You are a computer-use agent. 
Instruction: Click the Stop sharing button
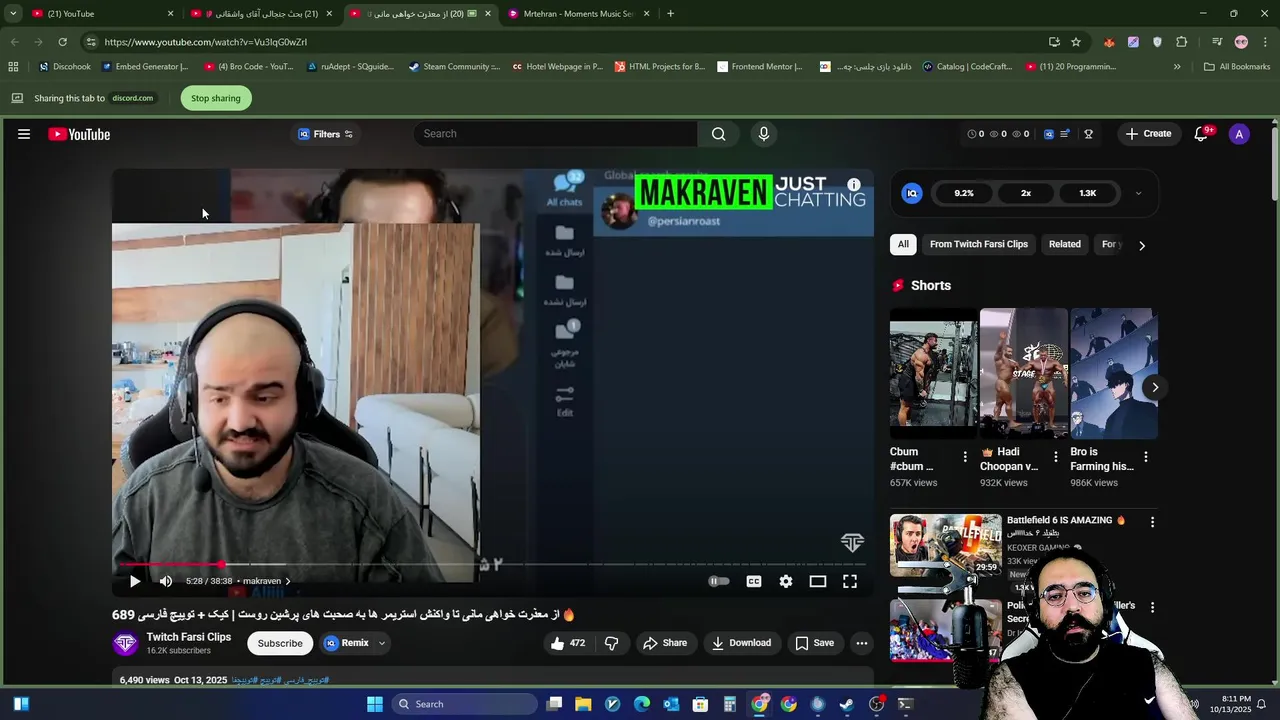tap(216, 98)
